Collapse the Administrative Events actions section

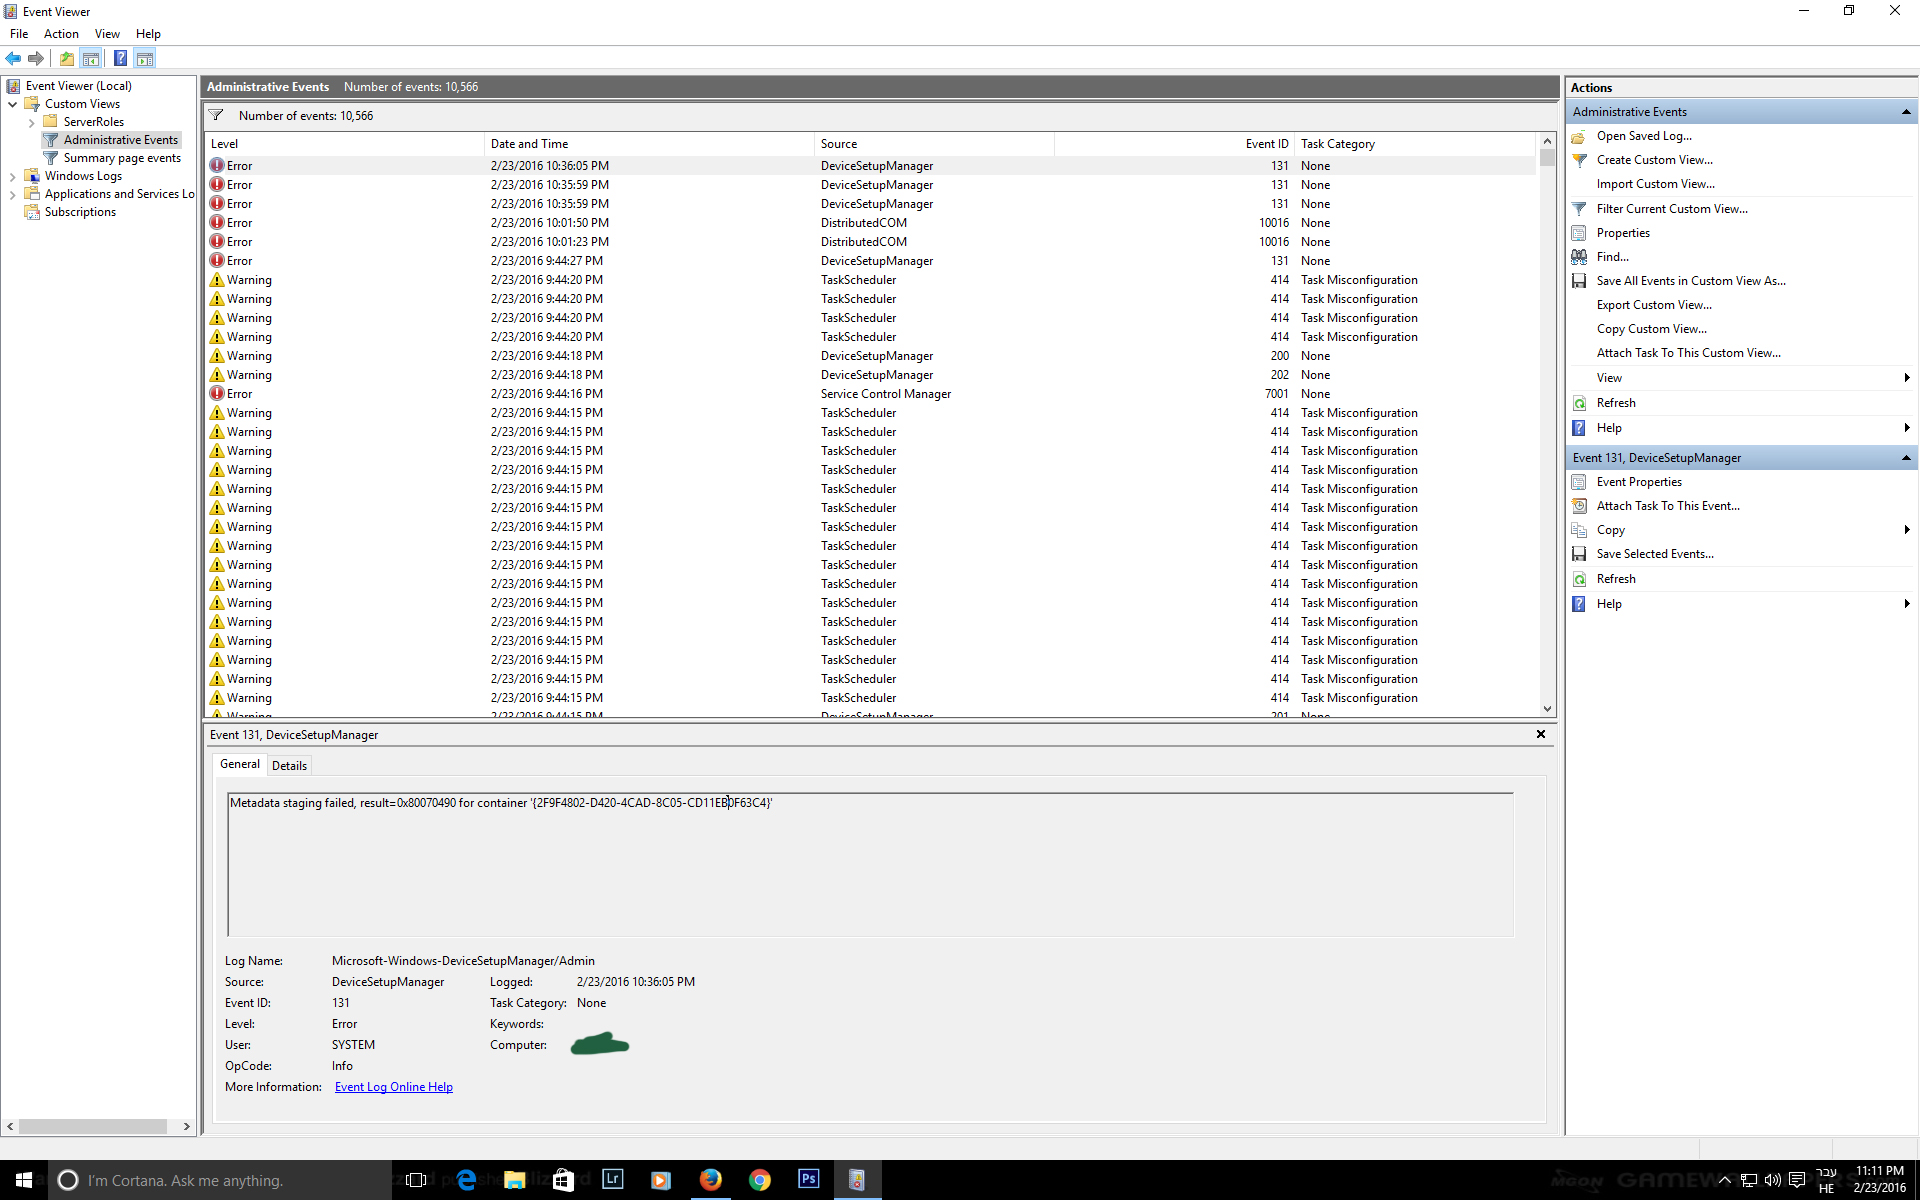[x=1906, y=112]
